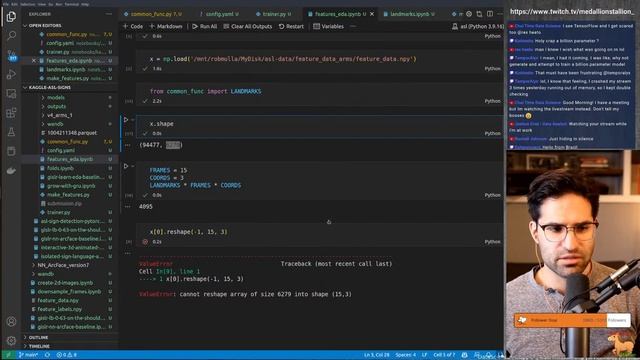Click the failed error icon of reshape cell

(x=145, y=242)
